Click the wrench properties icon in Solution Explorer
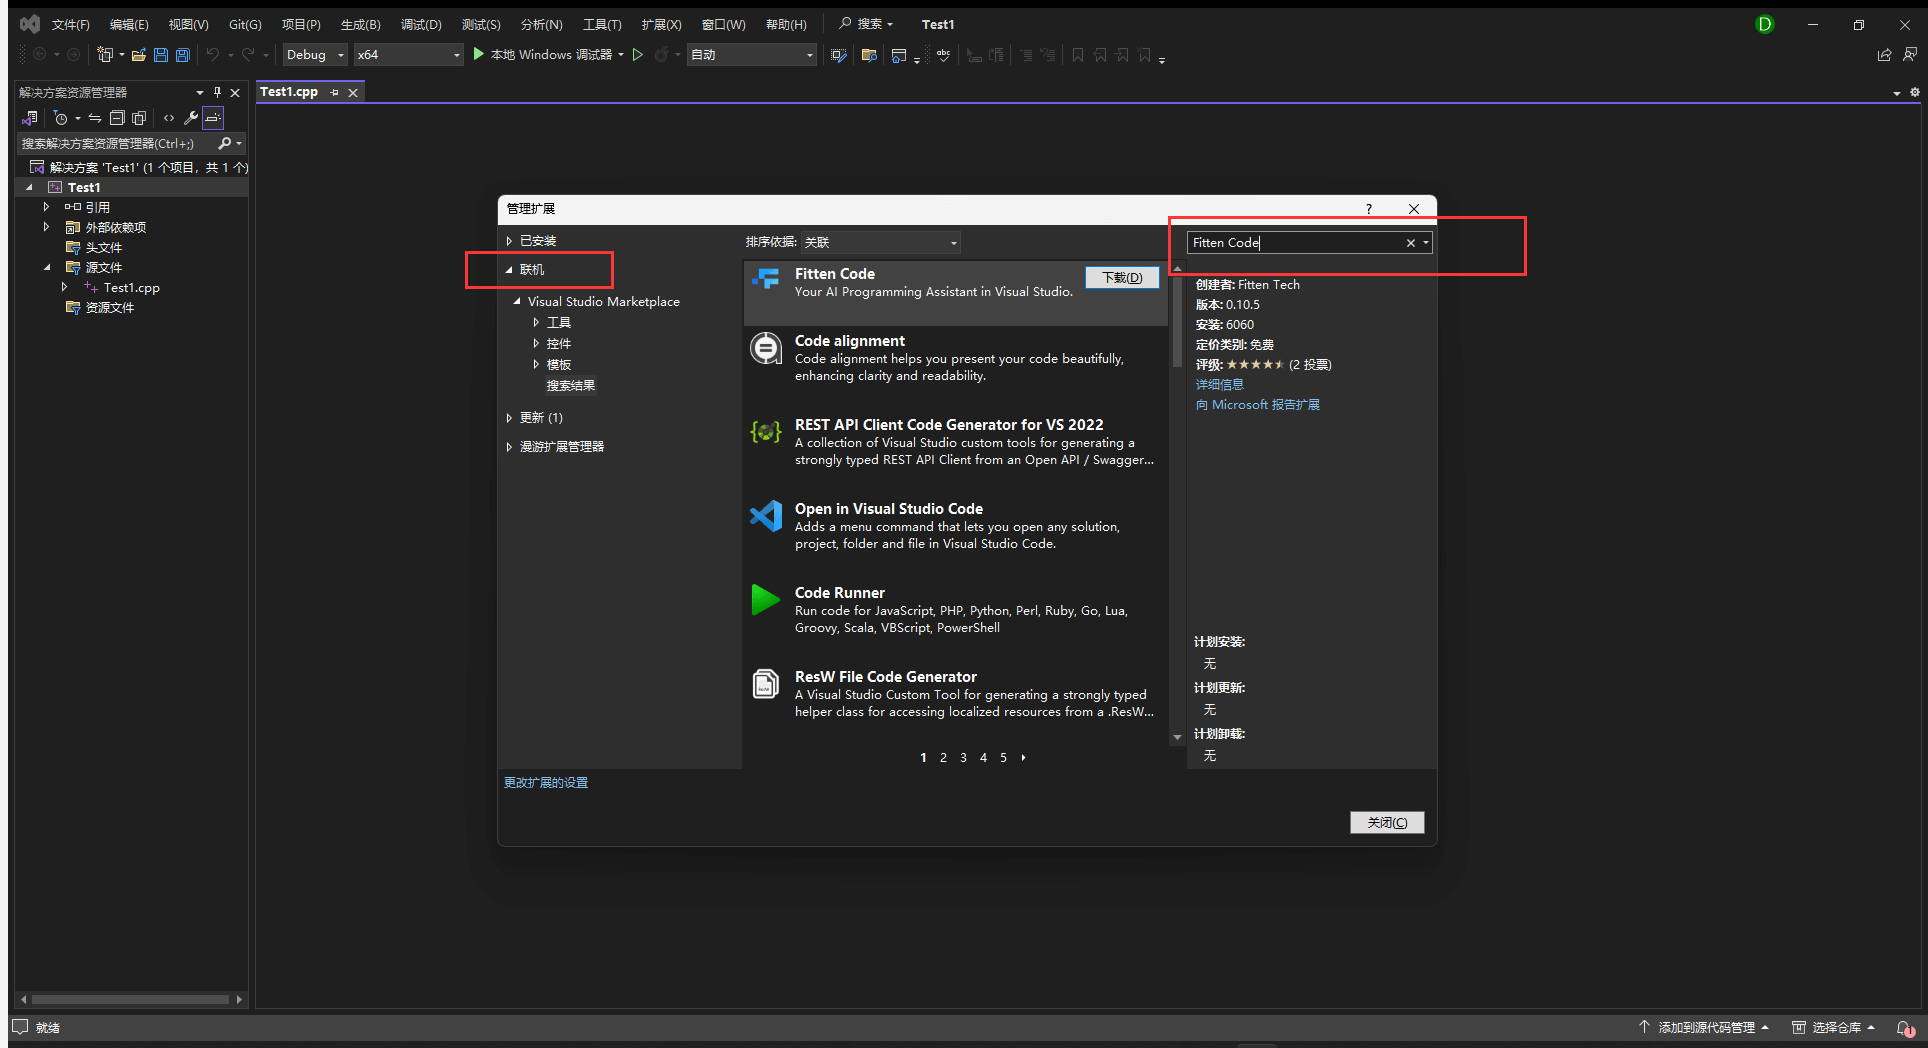The width and height of the screenshot is (1928, 1048). (190, 118)
